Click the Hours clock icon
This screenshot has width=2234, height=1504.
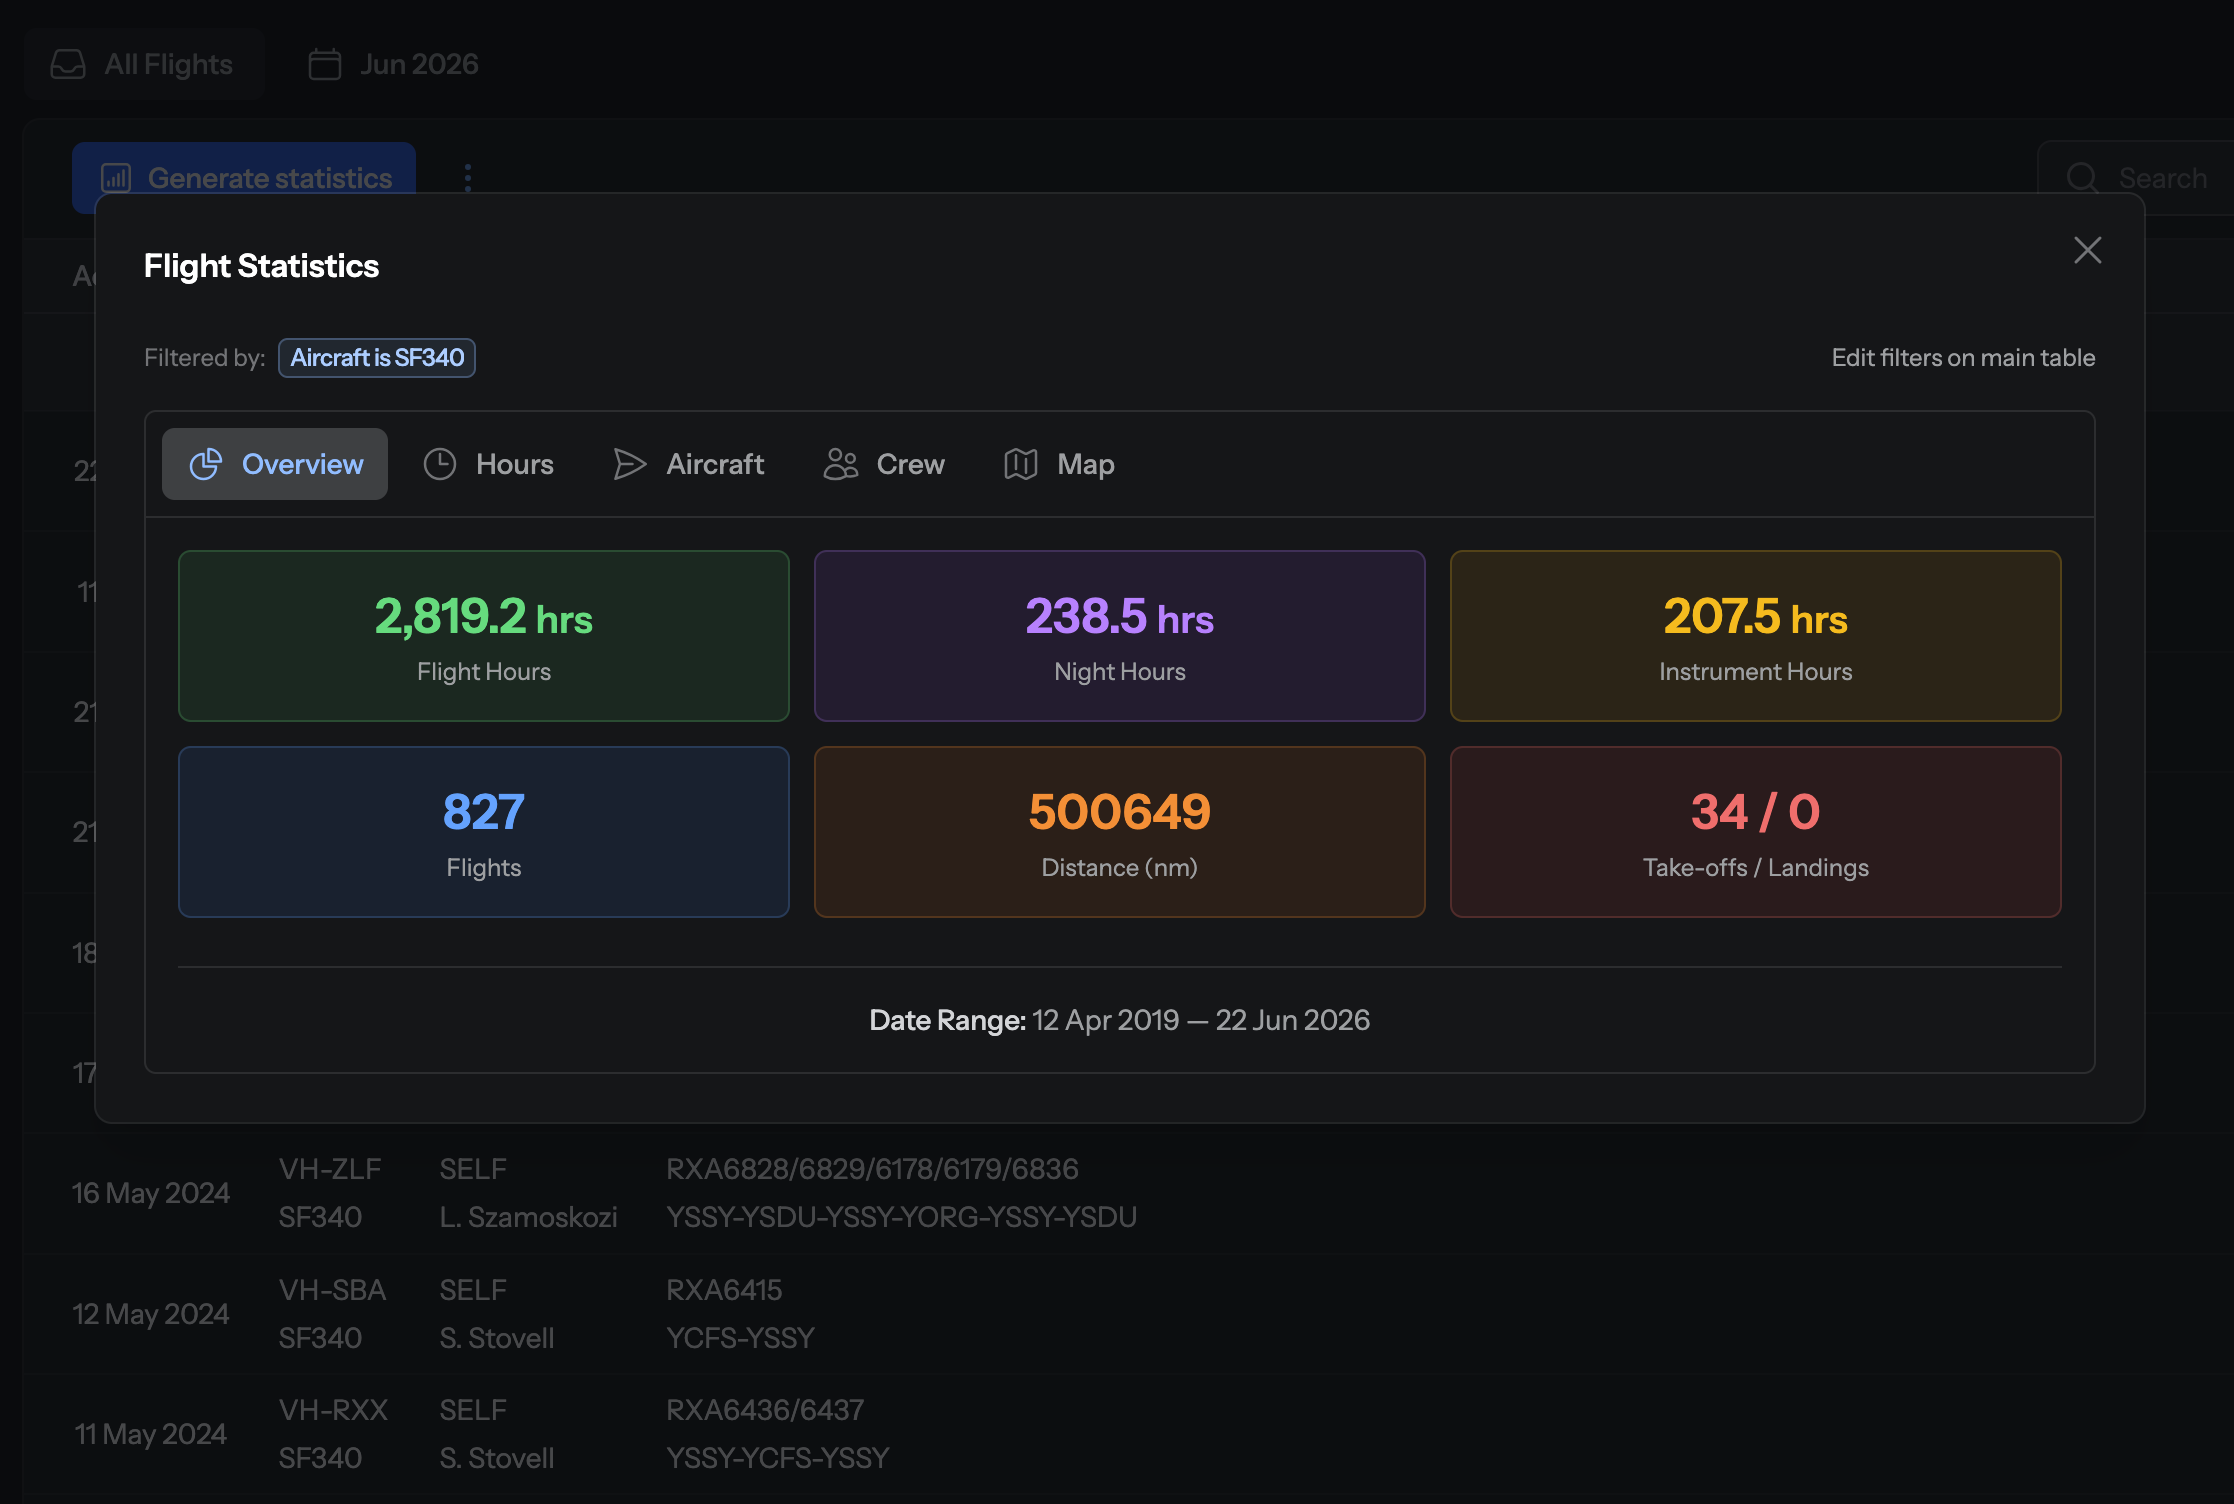coord(440,464)
